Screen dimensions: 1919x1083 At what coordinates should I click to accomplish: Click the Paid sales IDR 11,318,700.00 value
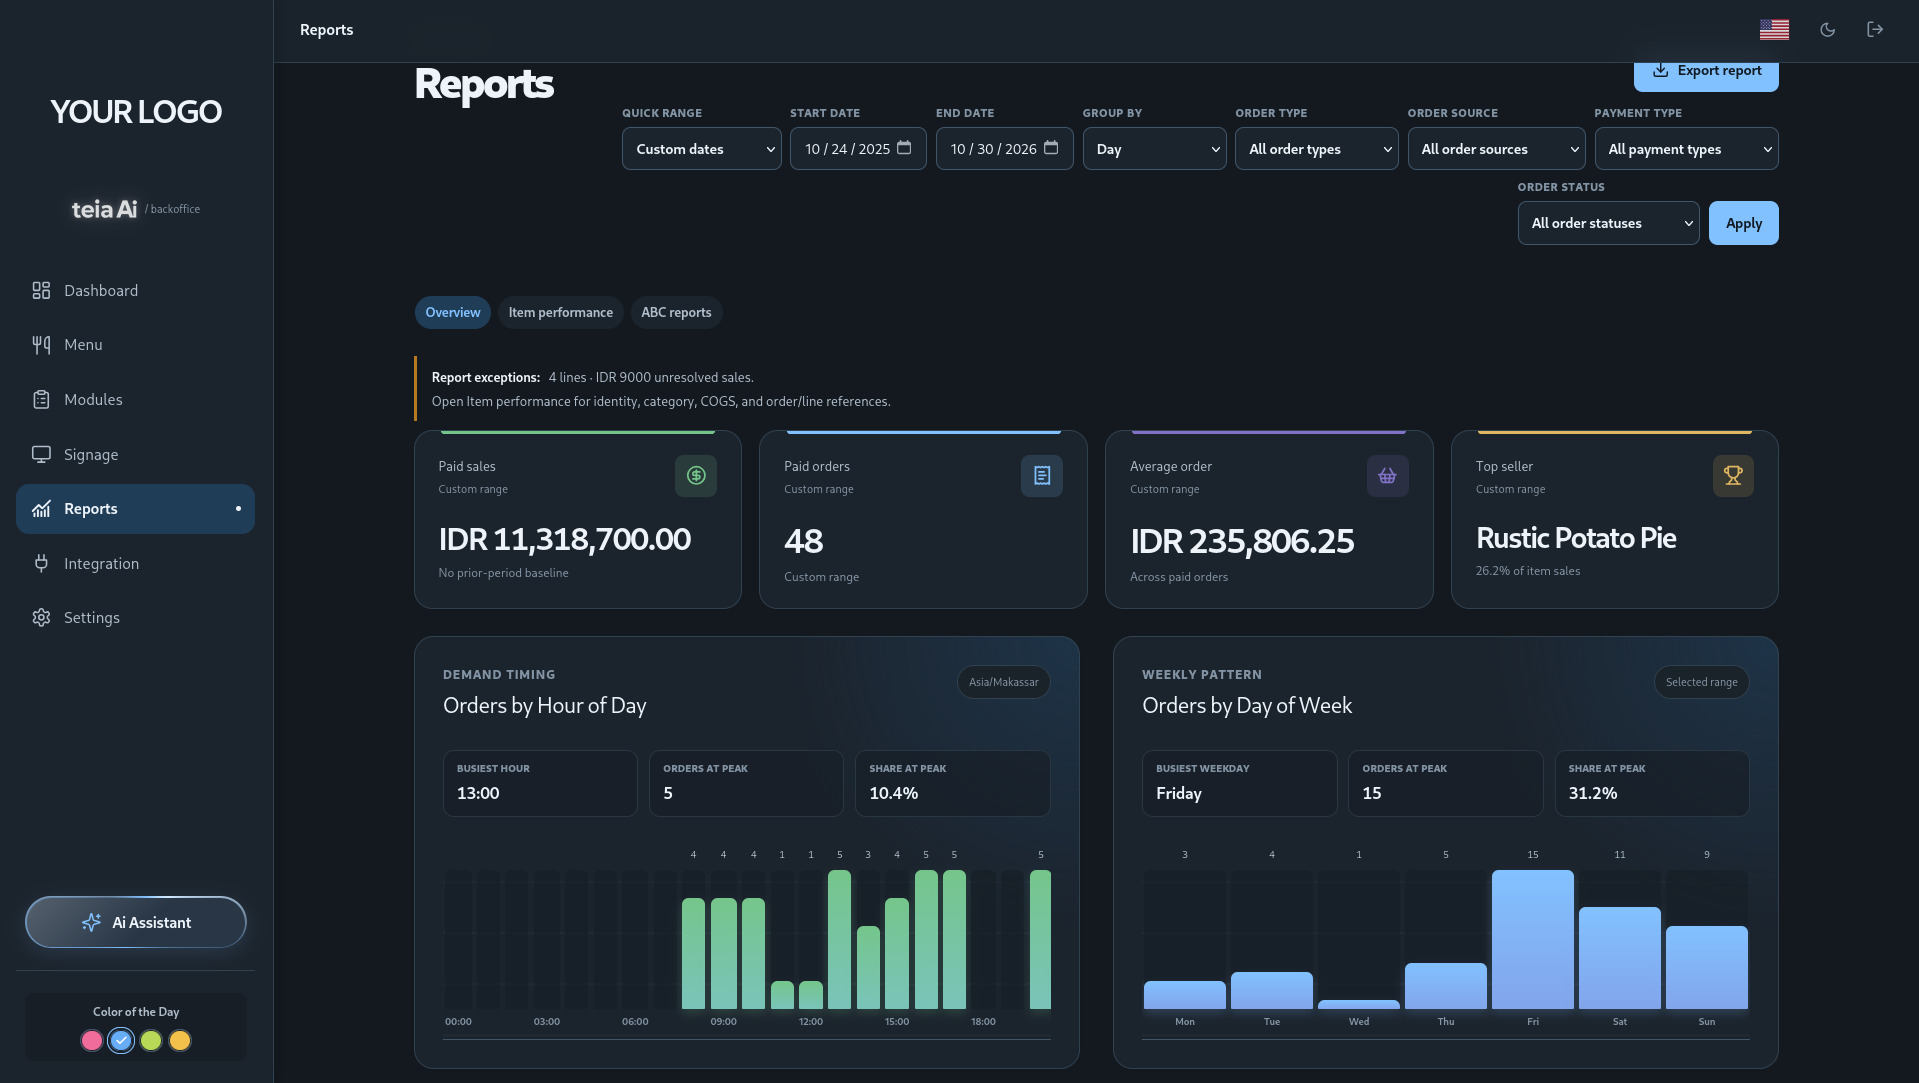pyautogui.click(x=564, y=540)
